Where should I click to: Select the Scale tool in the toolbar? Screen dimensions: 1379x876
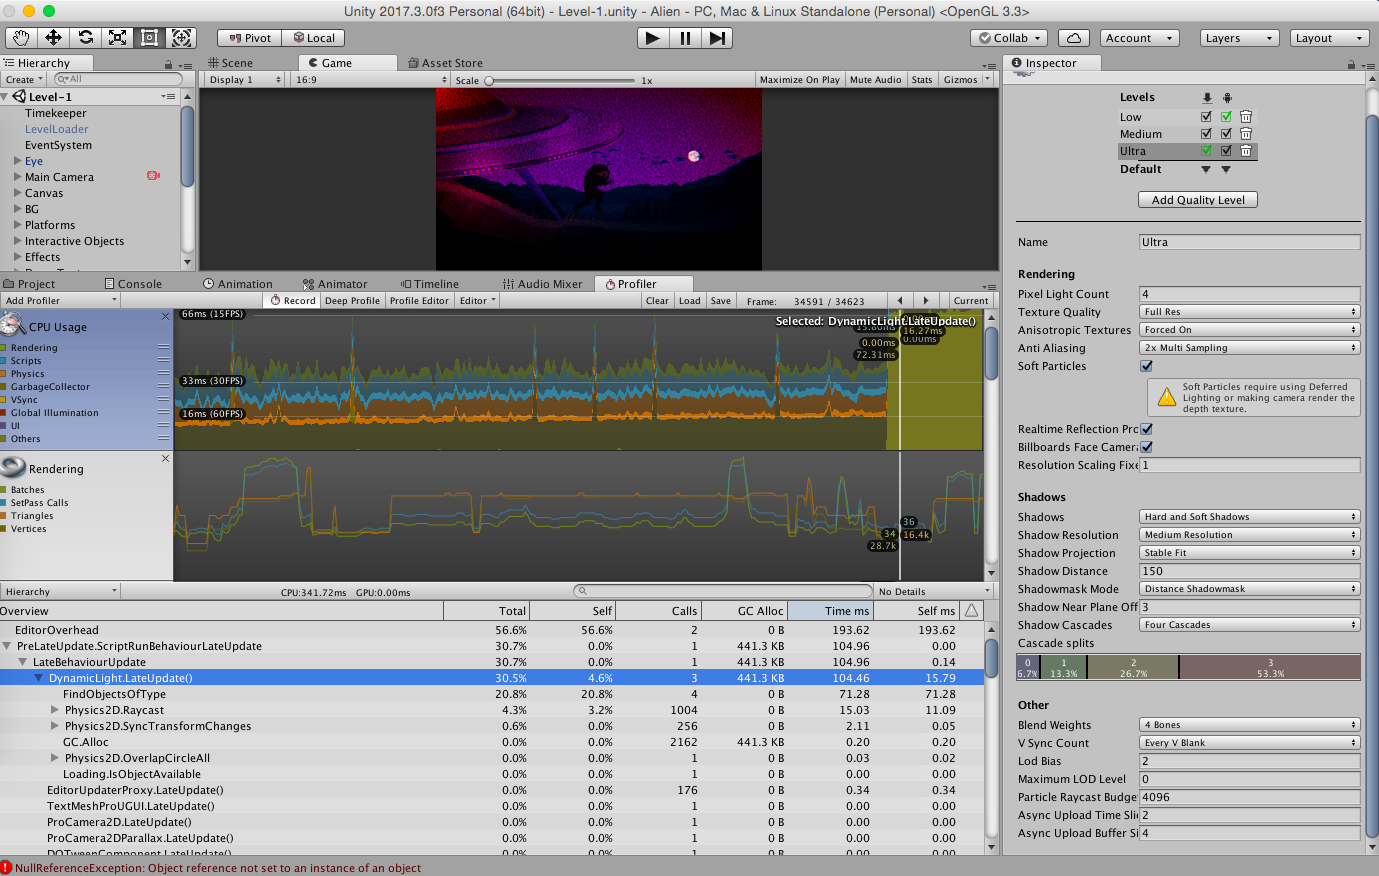(117, 38)
